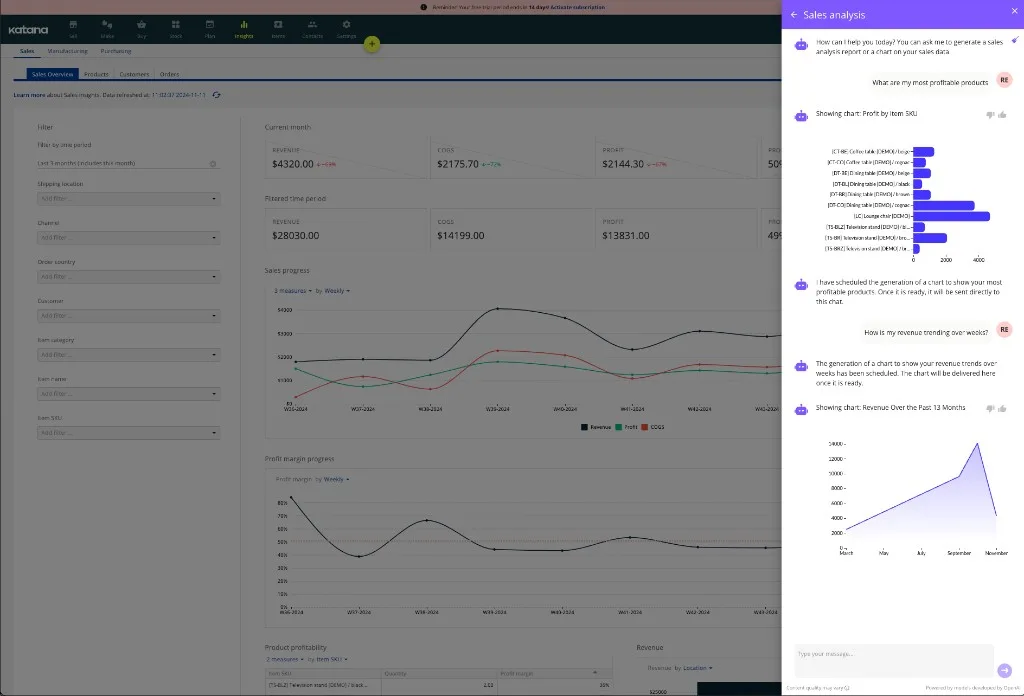Click the yellow plus quick-add button
The image size is (1024, 696).
372,44
